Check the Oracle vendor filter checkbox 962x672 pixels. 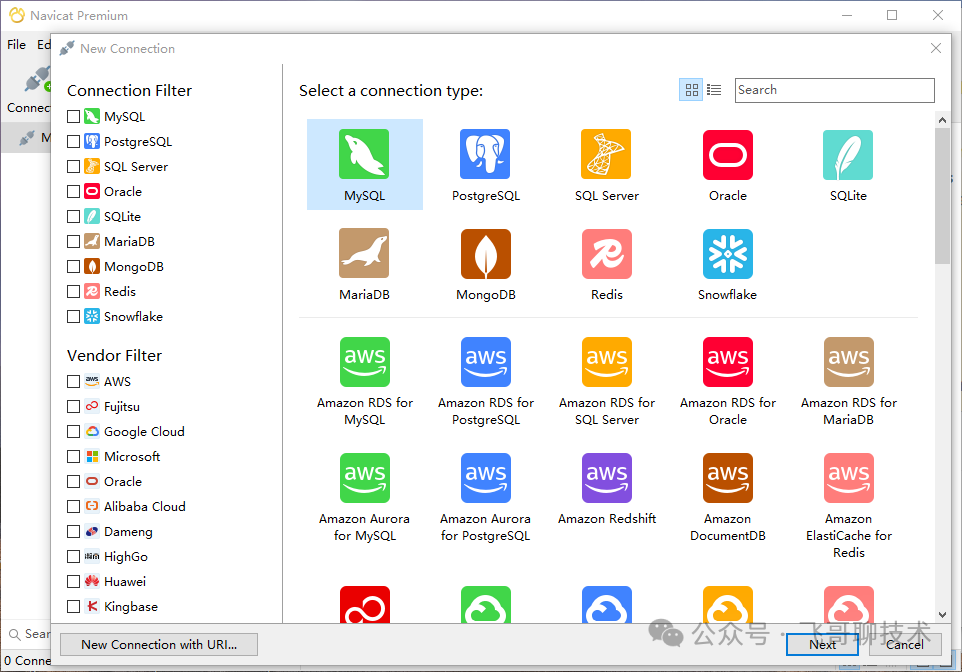[74, 482]
